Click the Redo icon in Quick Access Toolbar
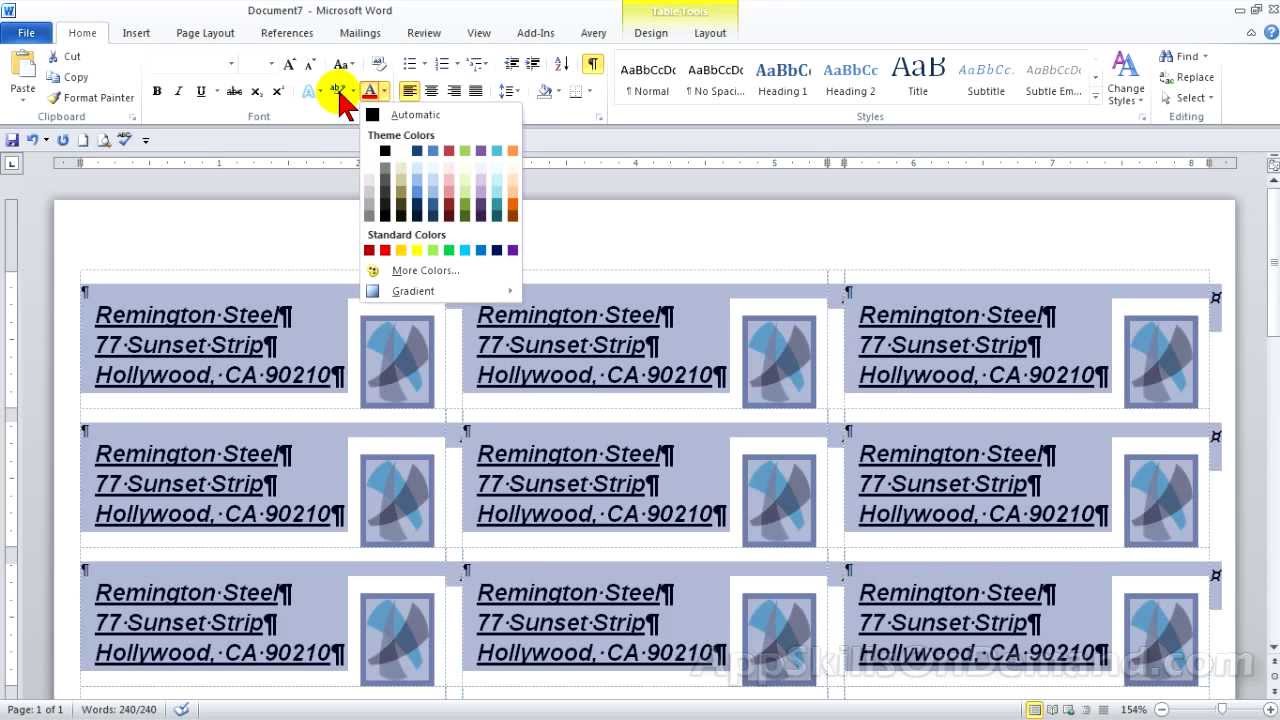The image size is (1280, 720). click(x=63, y=140)
